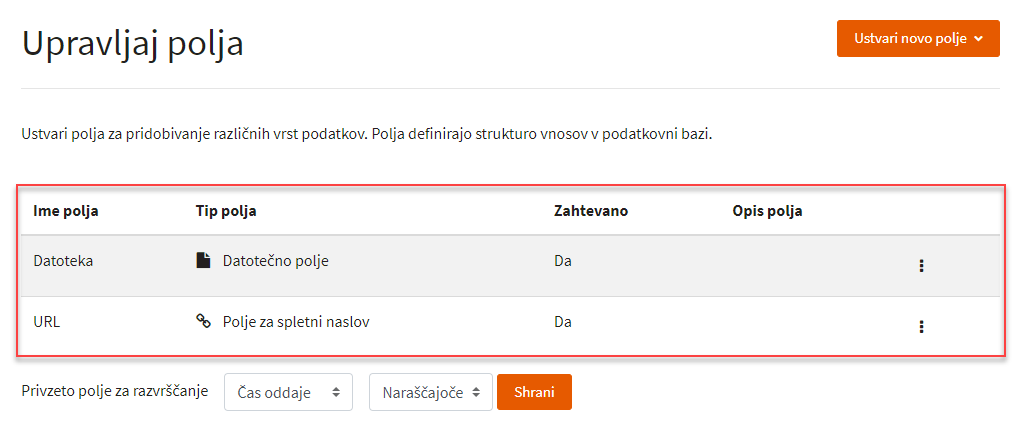The width and height of the screenshot is (1032, 429).
Task: Select the Datoteka field name
Action: tap(63, 261)
